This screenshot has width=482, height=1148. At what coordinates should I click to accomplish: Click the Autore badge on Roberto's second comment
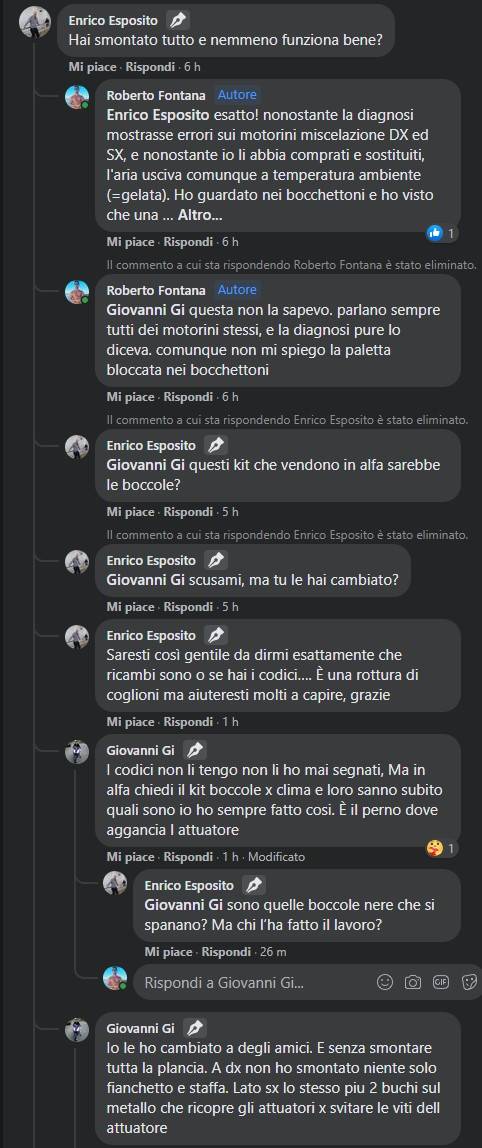[x=237, y=290]
